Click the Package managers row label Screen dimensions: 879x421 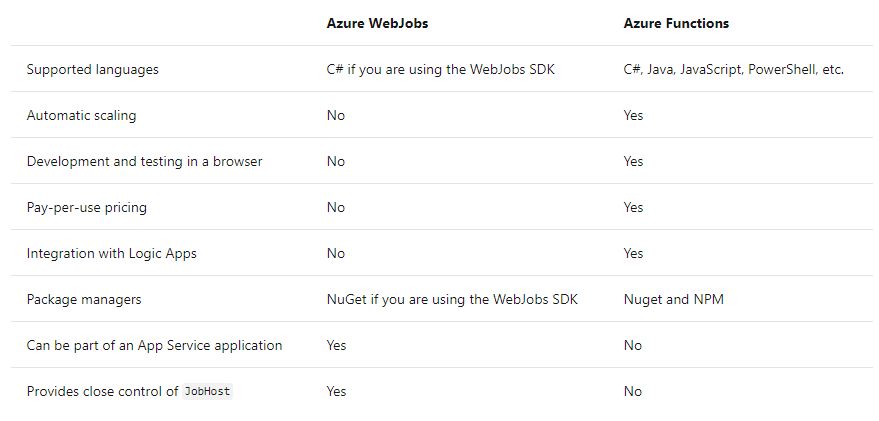coord(84,299)
